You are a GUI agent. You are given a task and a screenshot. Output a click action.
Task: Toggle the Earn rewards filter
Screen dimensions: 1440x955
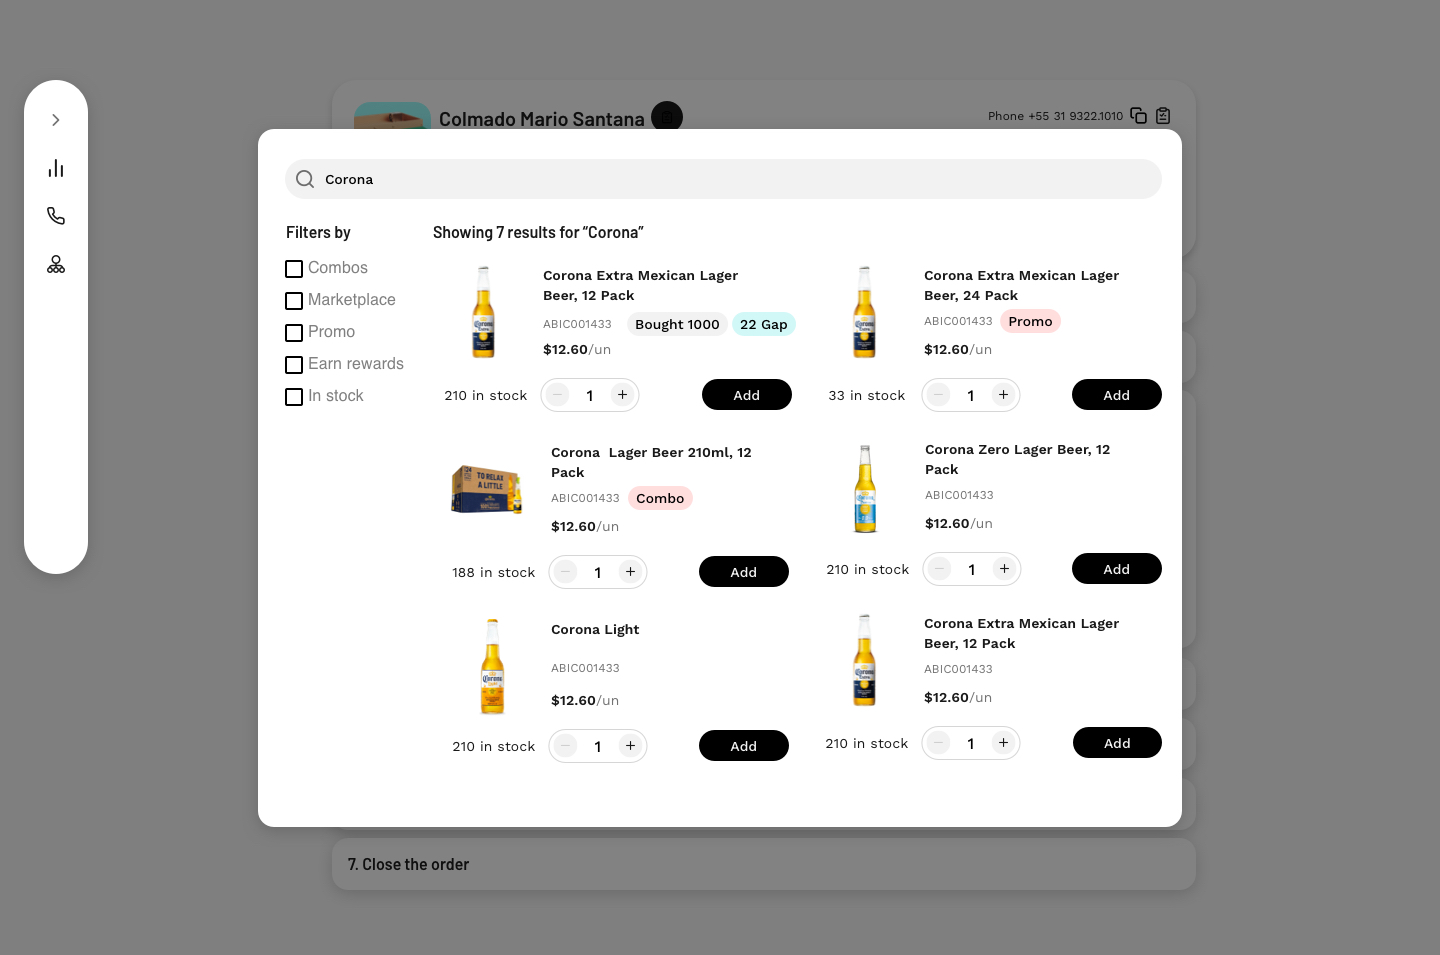click(294, 365)
